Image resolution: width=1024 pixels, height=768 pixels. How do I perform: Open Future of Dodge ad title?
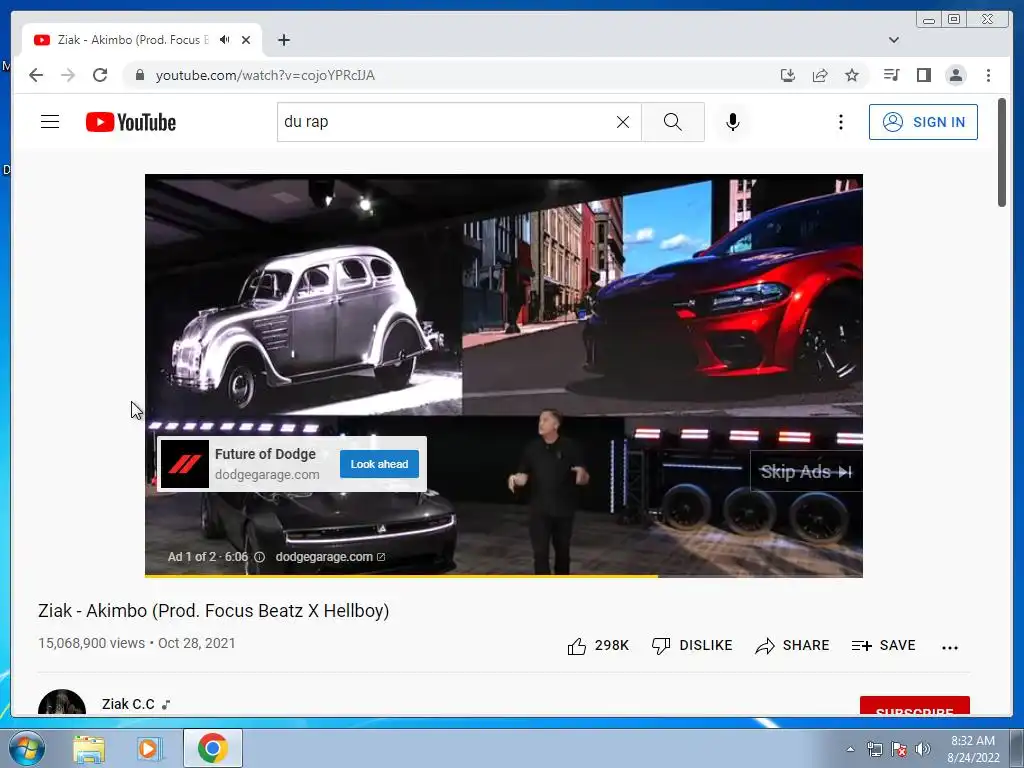265,454
